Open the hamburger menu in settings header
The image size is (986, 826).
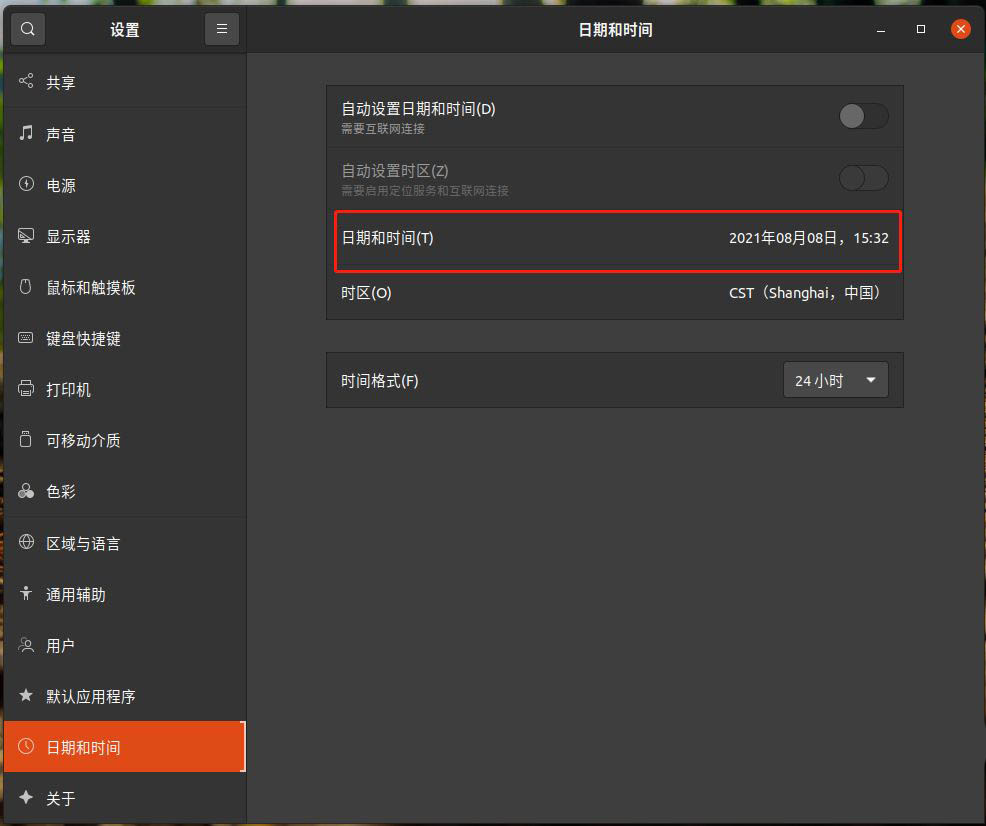pyautogui.click(x=221, y=29)
